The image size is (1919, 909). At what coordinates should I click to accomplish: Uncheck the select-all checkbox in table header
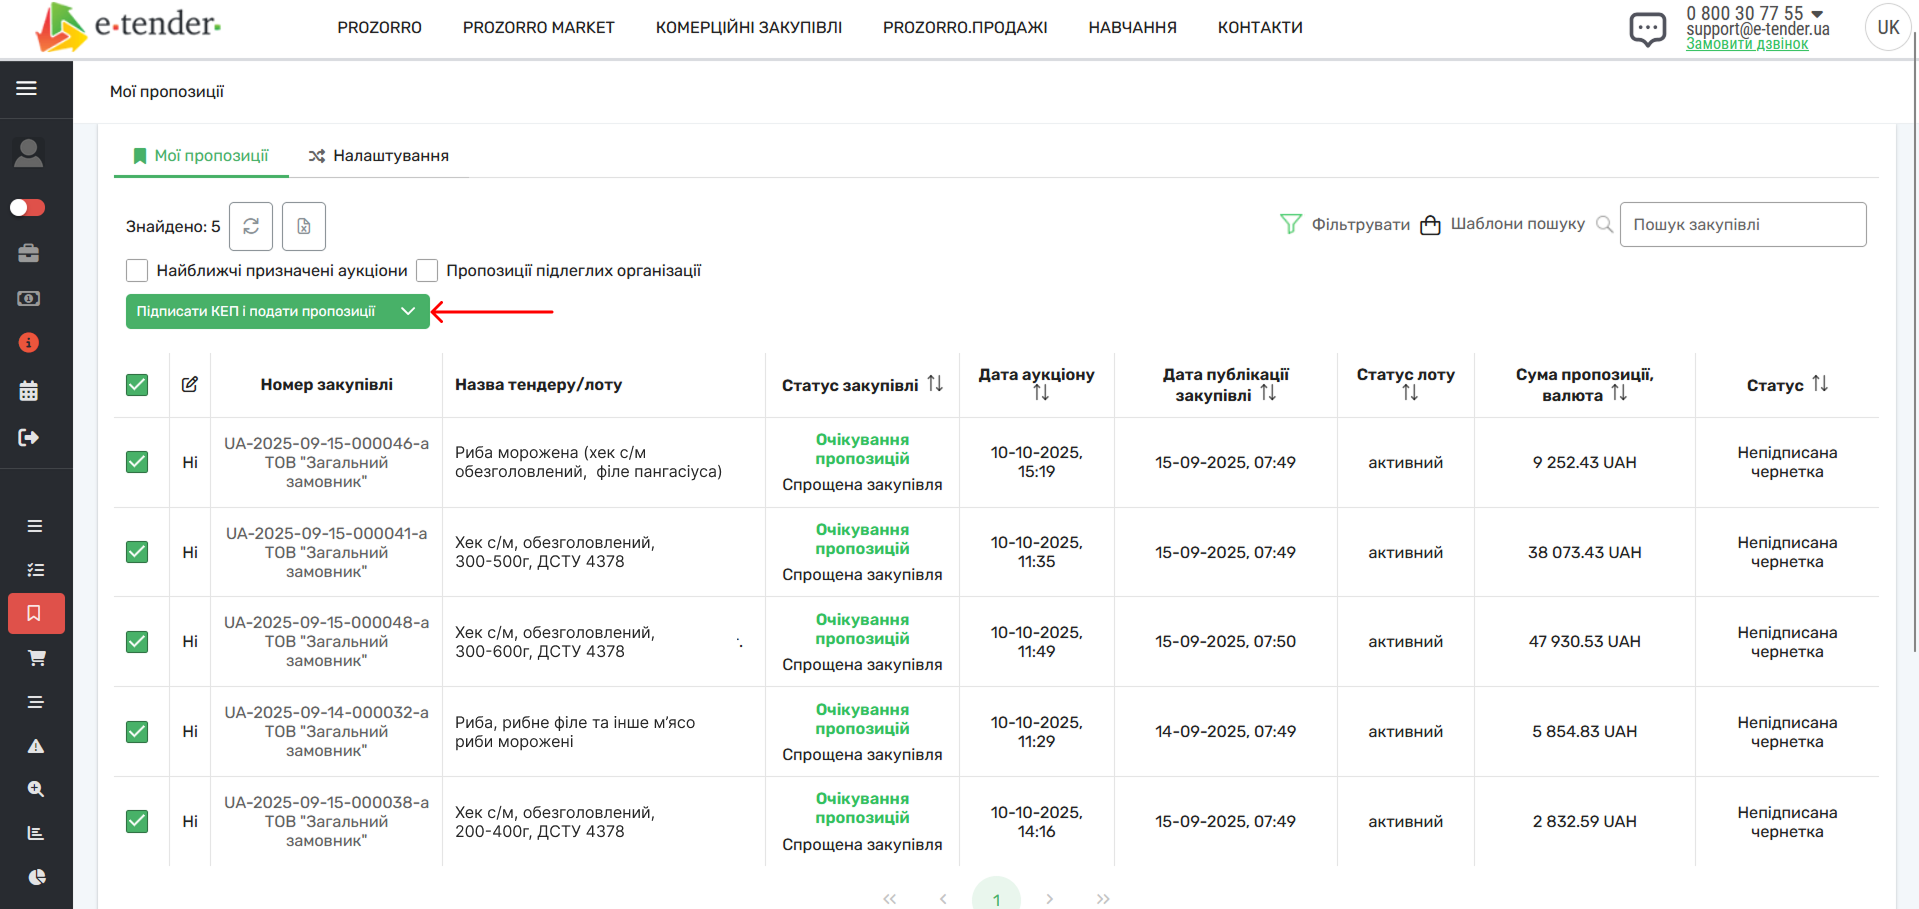(x=137, y=385)
